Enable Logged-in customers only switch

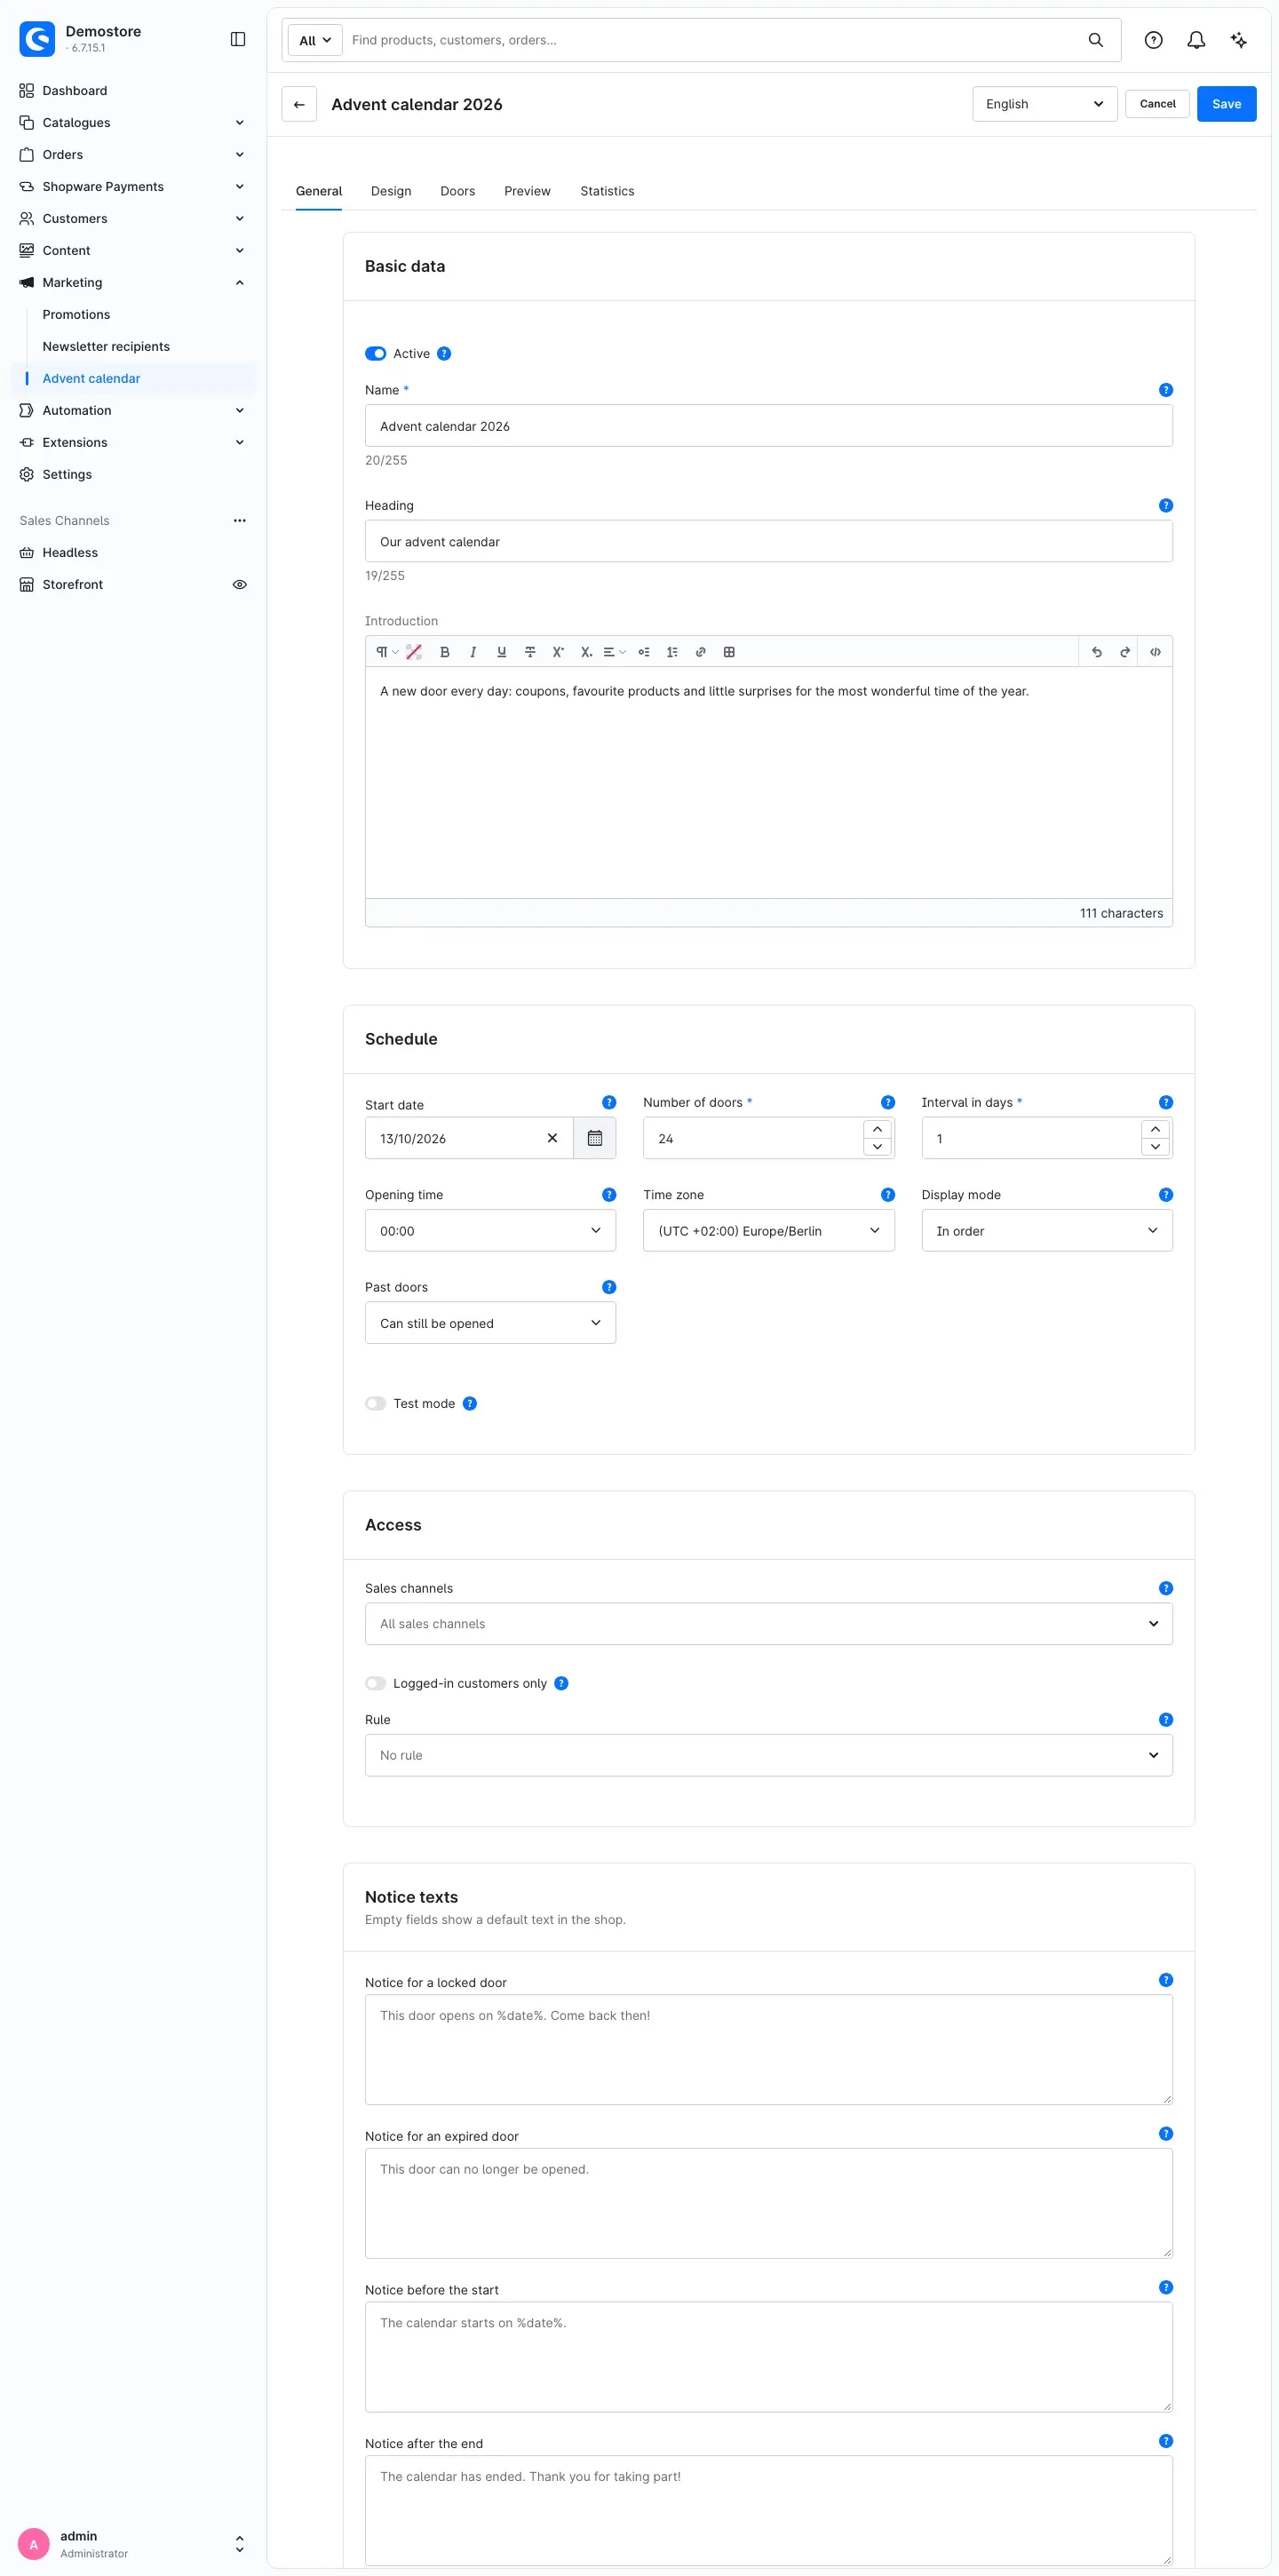(x=376, y=1684)
